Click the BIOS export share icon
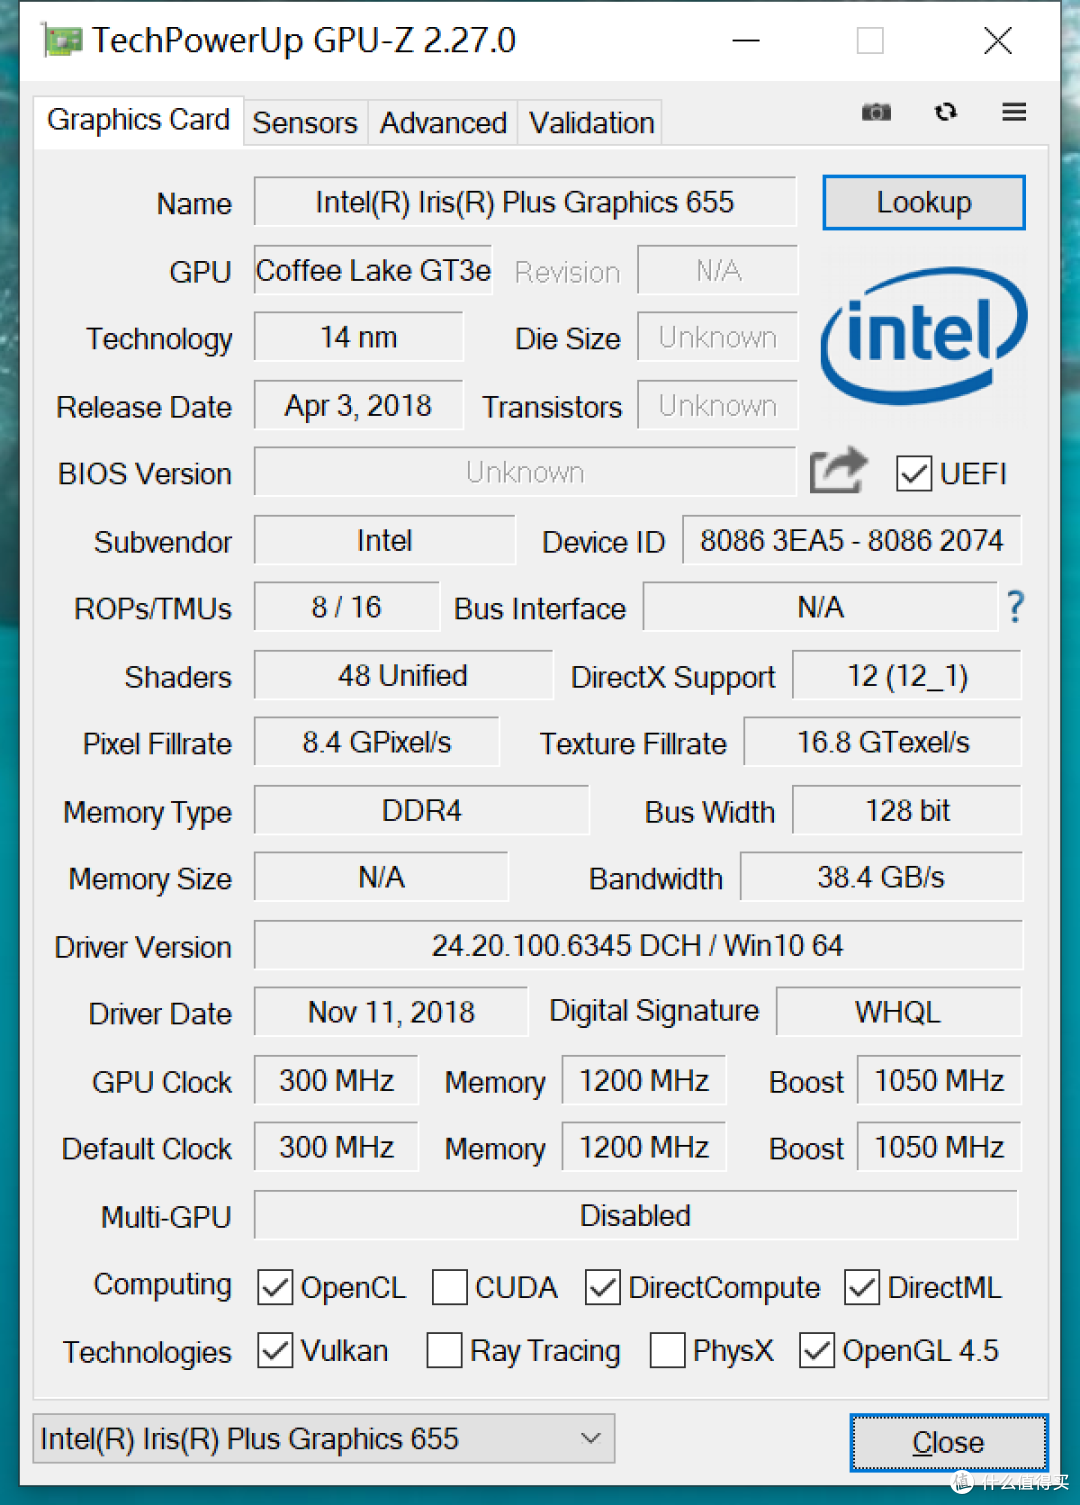 (838, 470)
